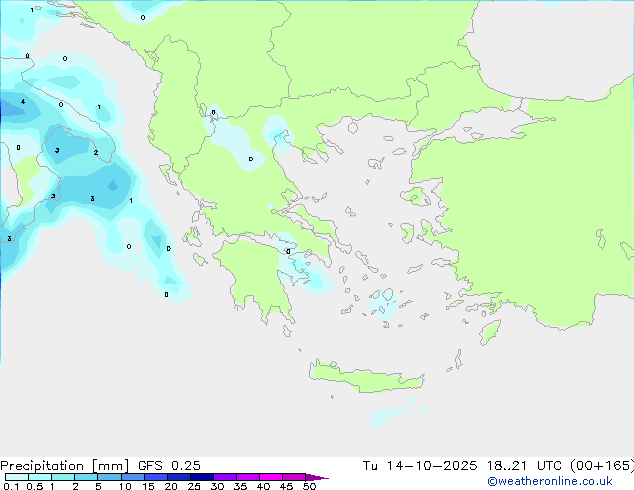Click the legend label '15'
Viewport: 634px width, 490px height.
pos(148,486)
